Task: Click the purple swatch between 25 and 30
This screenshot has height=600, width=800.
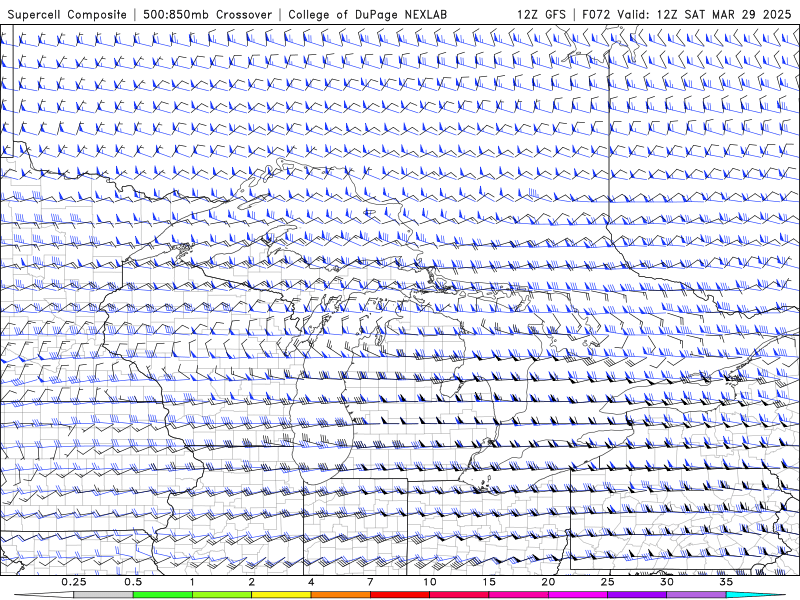Action: [x=637, y=595]
